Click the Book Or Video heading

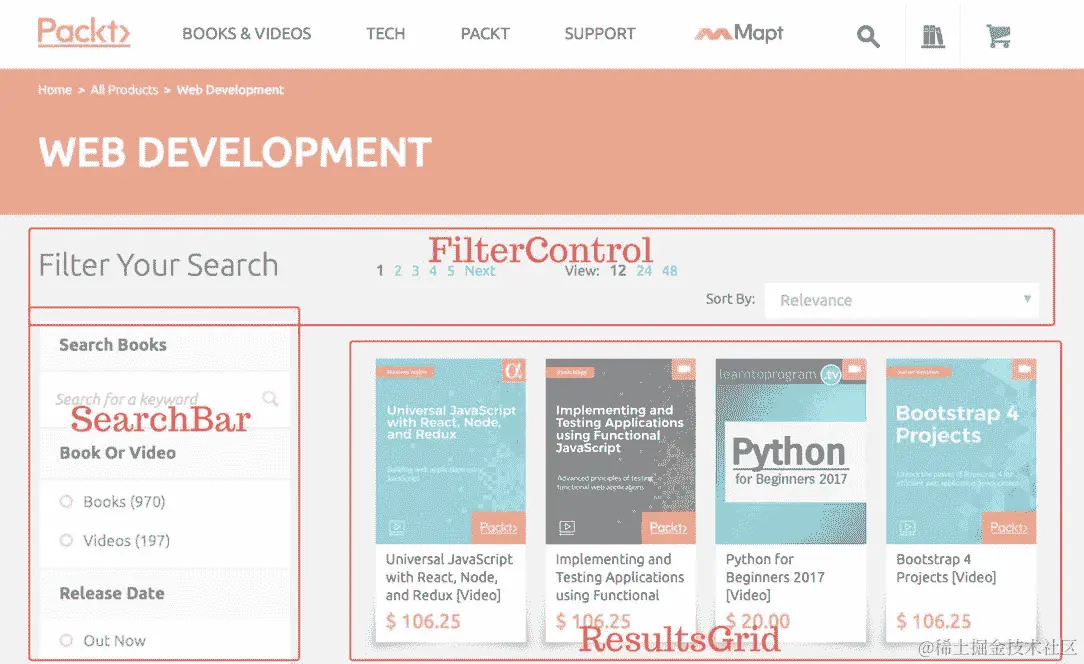tap(118, 453)
